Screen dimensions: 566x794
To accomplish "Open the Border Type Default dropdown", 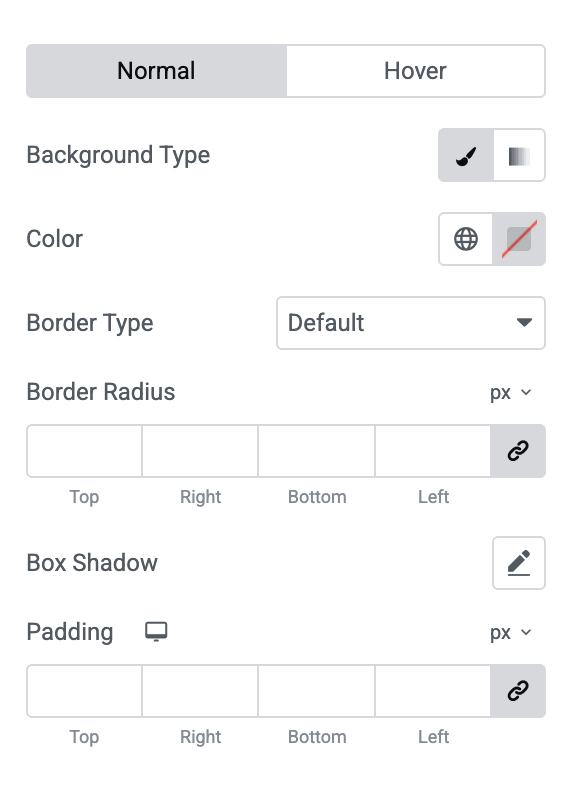I will click(x=411, y=323).
